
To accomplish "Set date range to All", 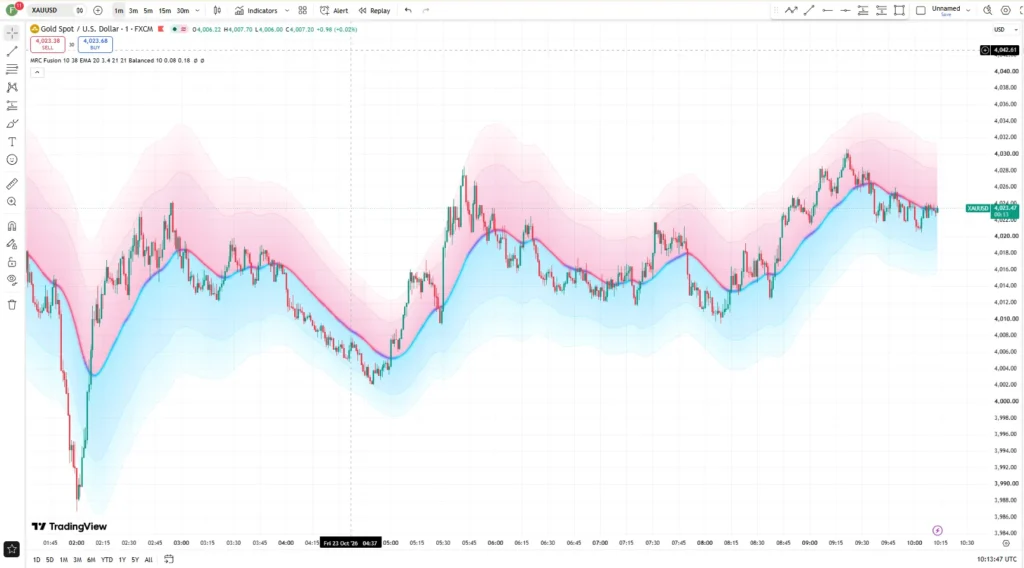I will point(148,560).
